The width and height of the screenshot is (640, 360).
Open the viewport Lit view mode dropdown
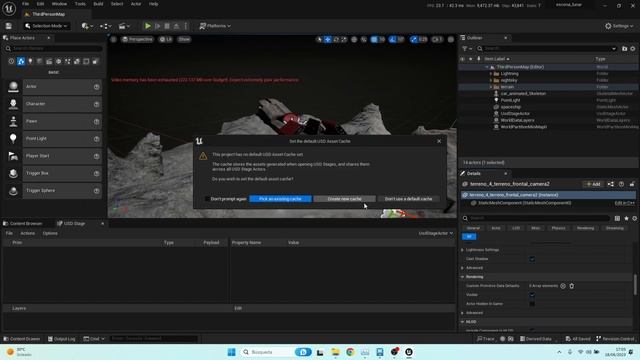[166, 39]
